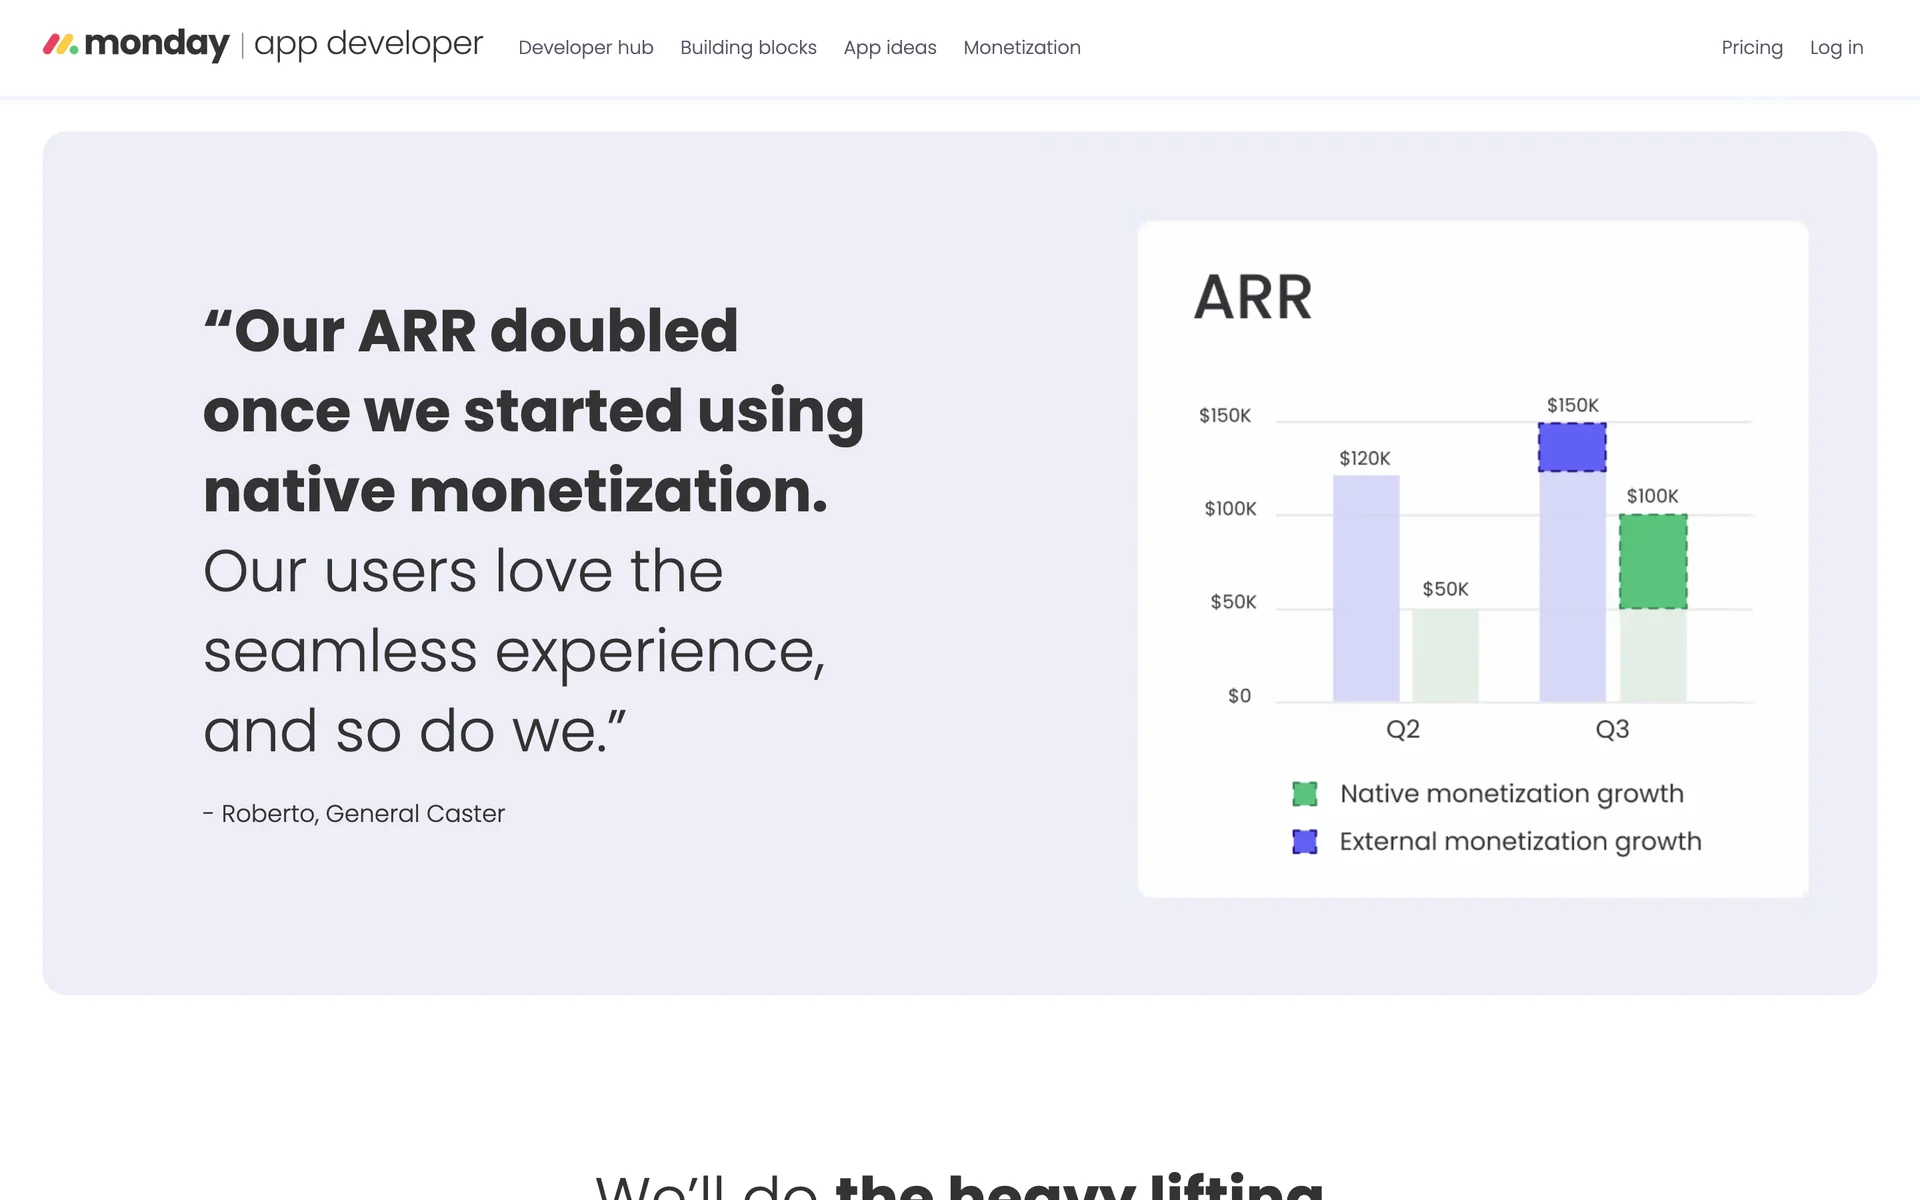
Task: Click the green dashed $100K bar segment
Action: coord(1652,561)
